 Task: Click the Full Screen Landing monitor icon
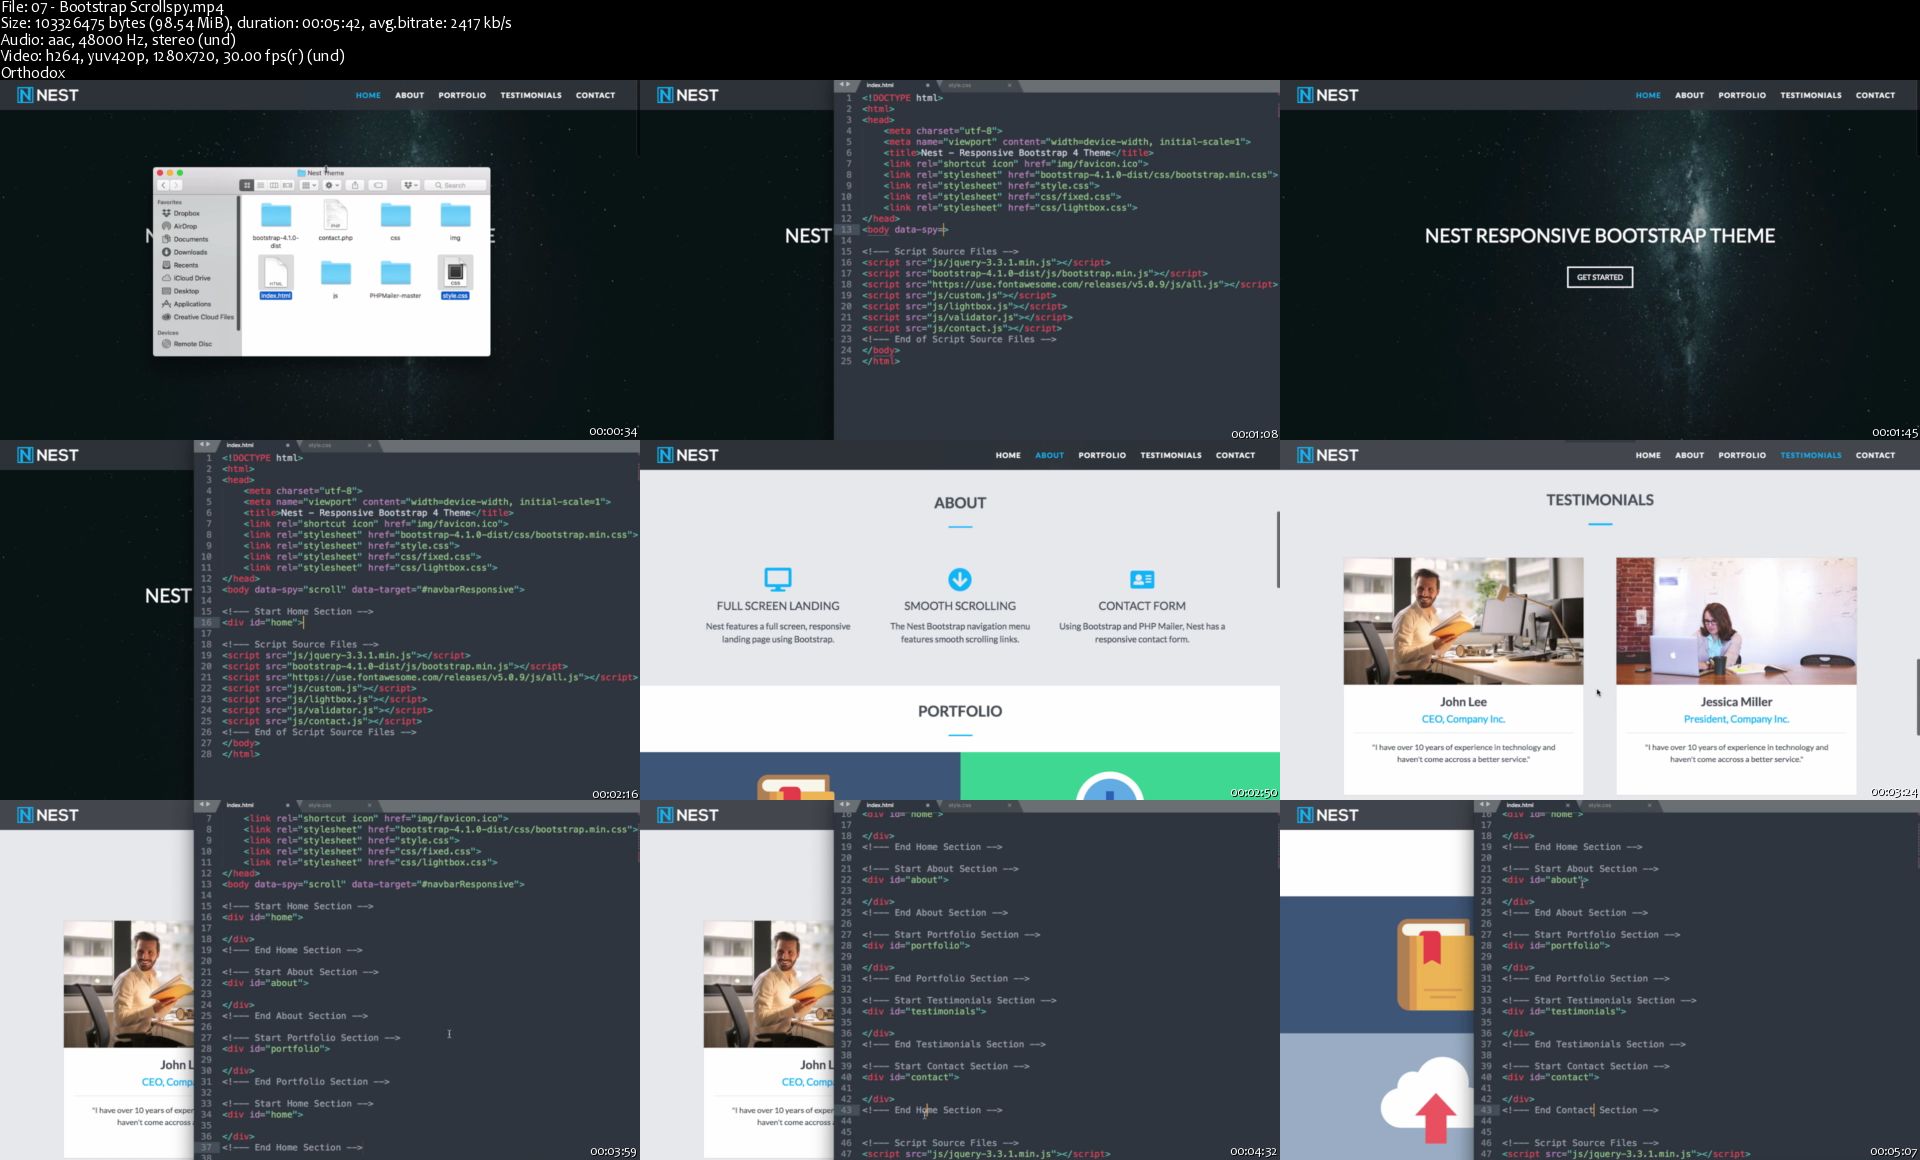[777, 579]
